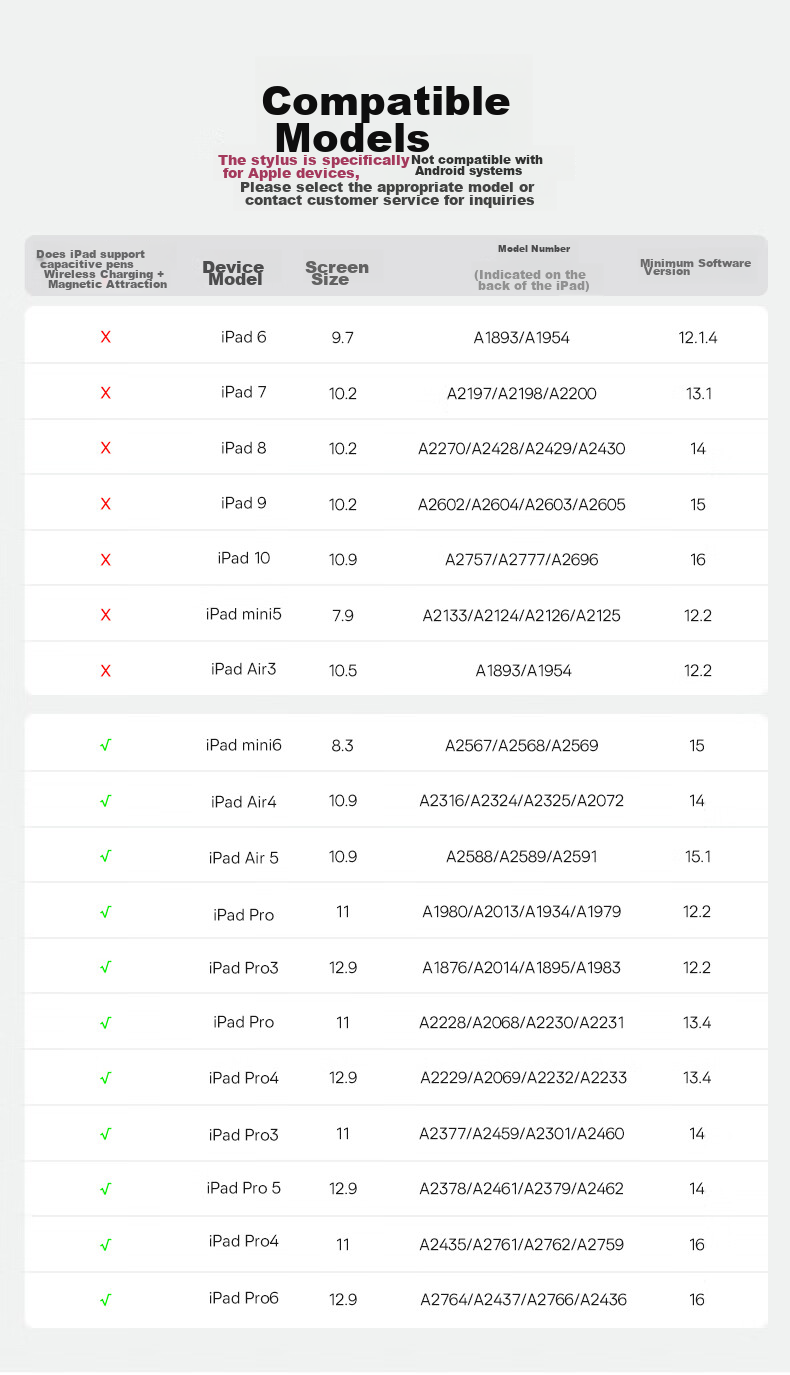The width and height of the screenshot is (790, 1375).
Task: Click model numbers A2757/A2777/A2696
Action: point(521,559)
